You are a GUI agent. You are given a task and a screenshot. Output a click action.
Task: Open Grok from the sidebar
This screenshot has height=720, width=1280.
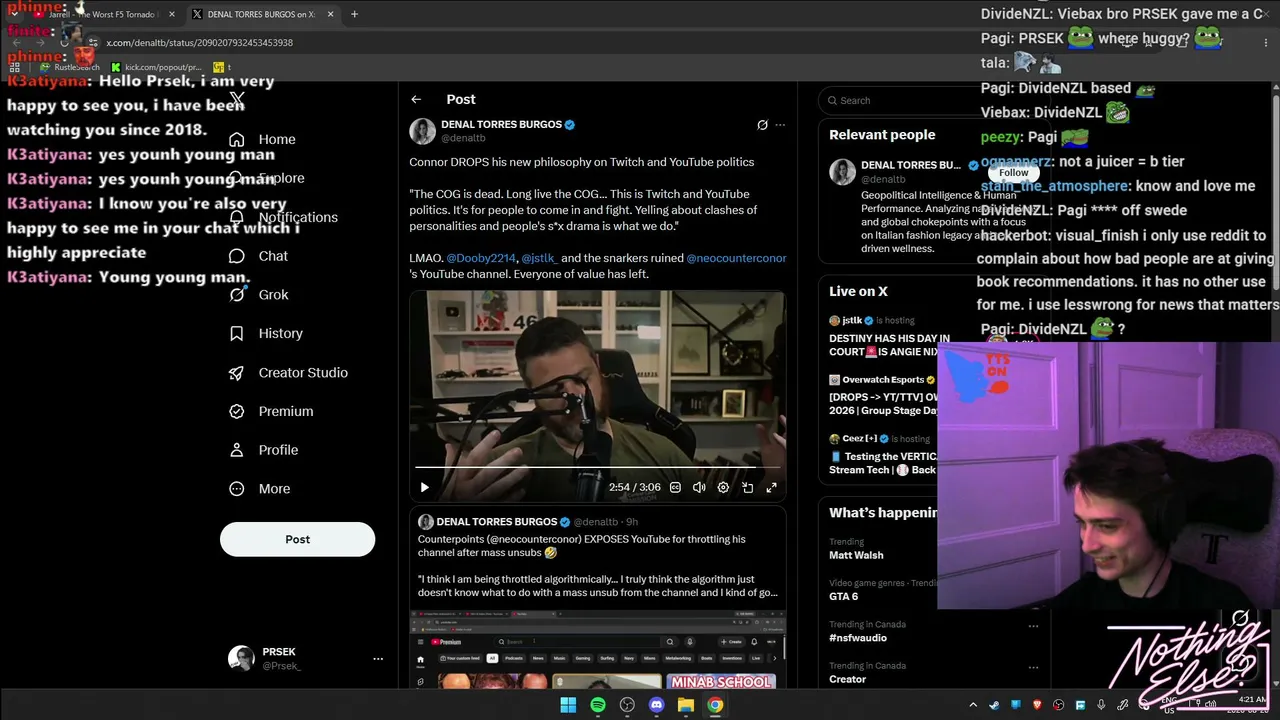coord(258,295)
